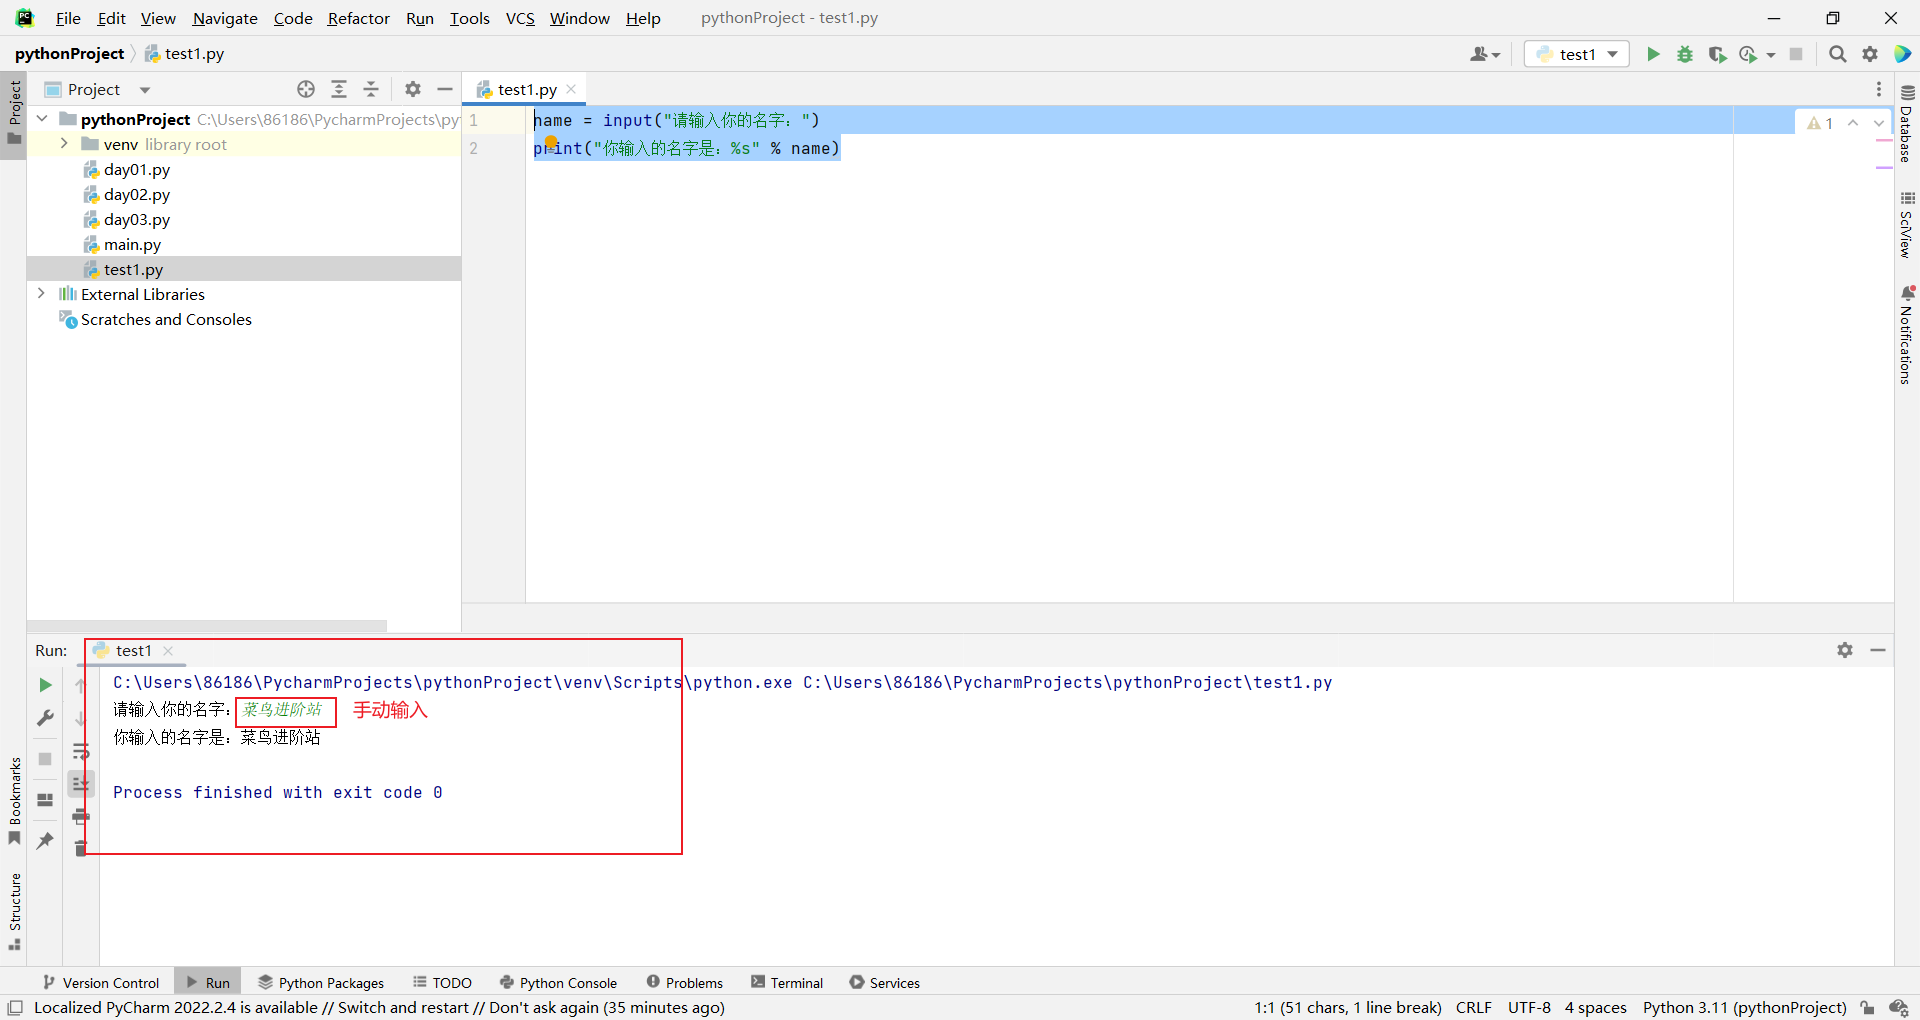The image size is (1920, 1020).
Task: Go to previous highlighted problem arrow
Action: pyautogui.click(x=1853, y=123)
